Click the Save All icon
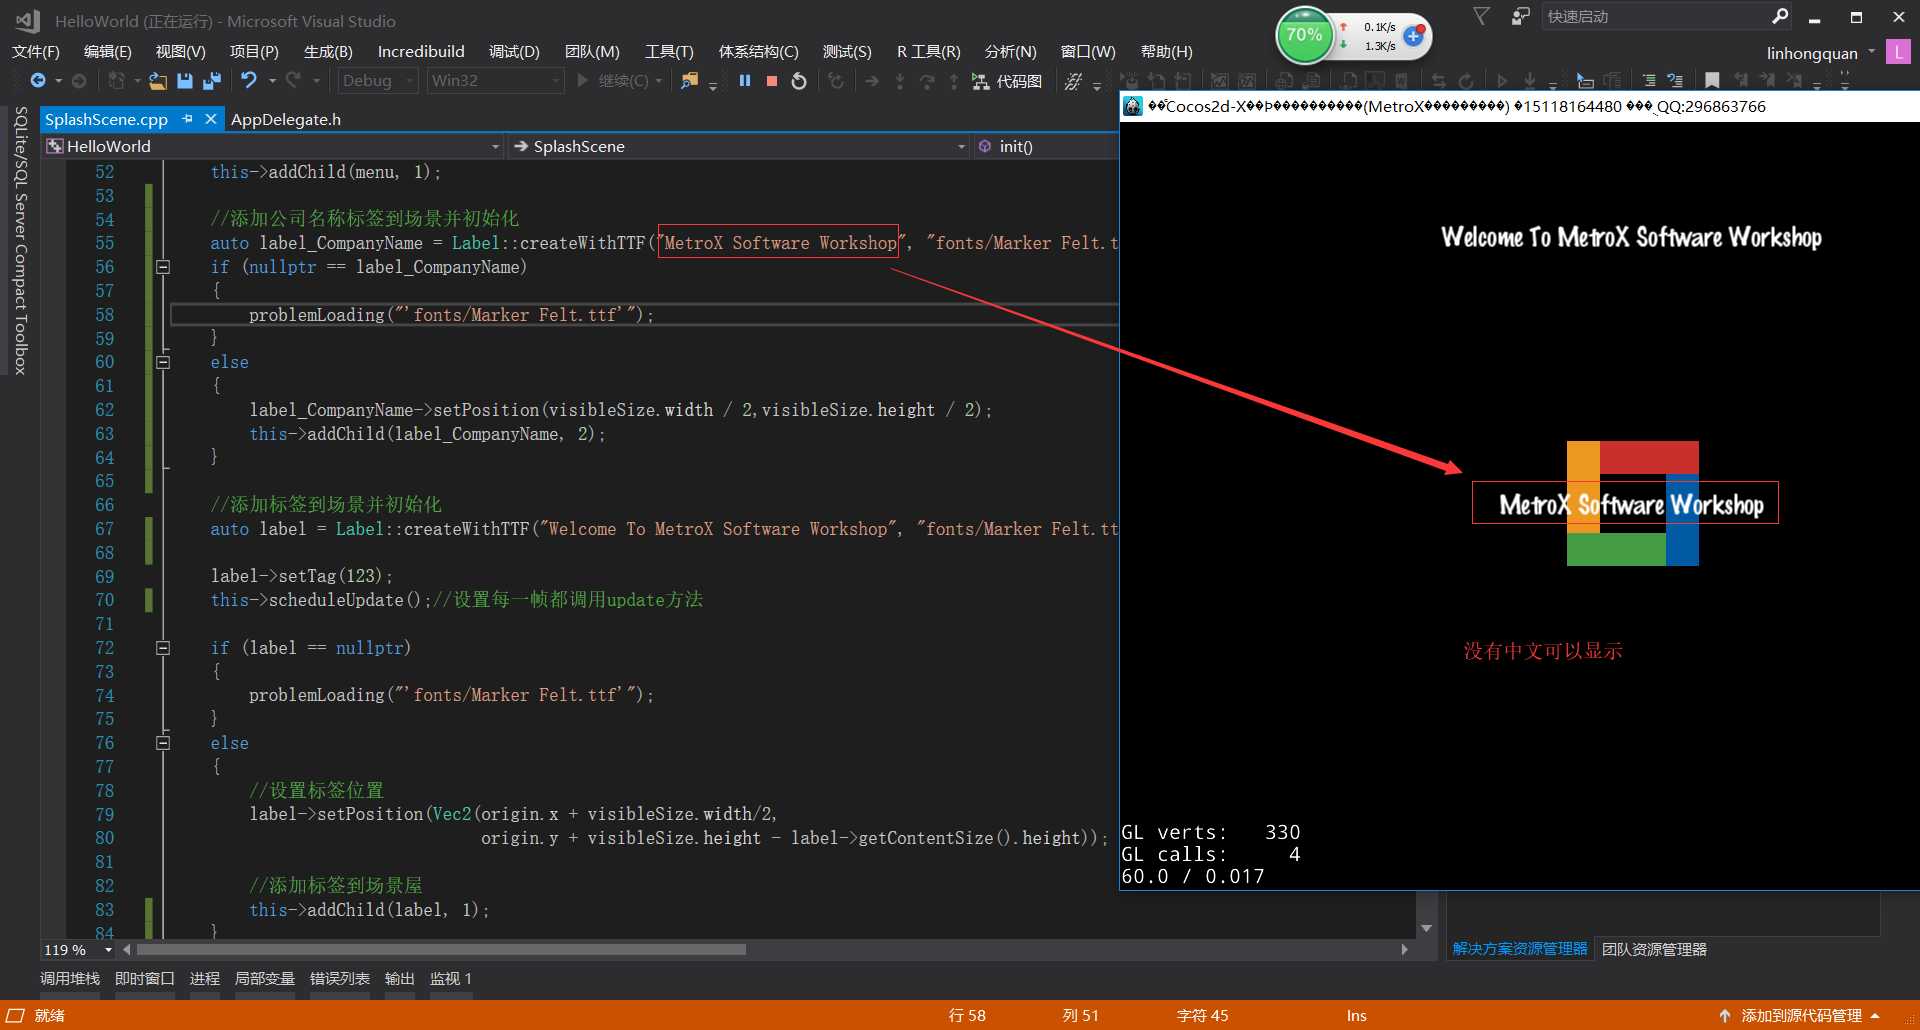1920x1030 pixels. (x=212, y=81)
